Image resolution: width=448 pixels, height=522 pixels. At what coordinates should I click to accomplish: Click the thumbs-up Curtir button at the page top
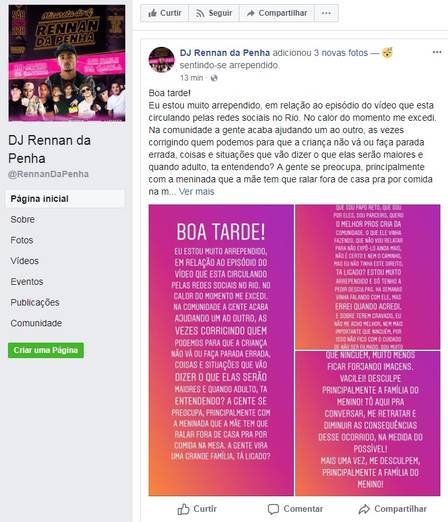point(164,13)
